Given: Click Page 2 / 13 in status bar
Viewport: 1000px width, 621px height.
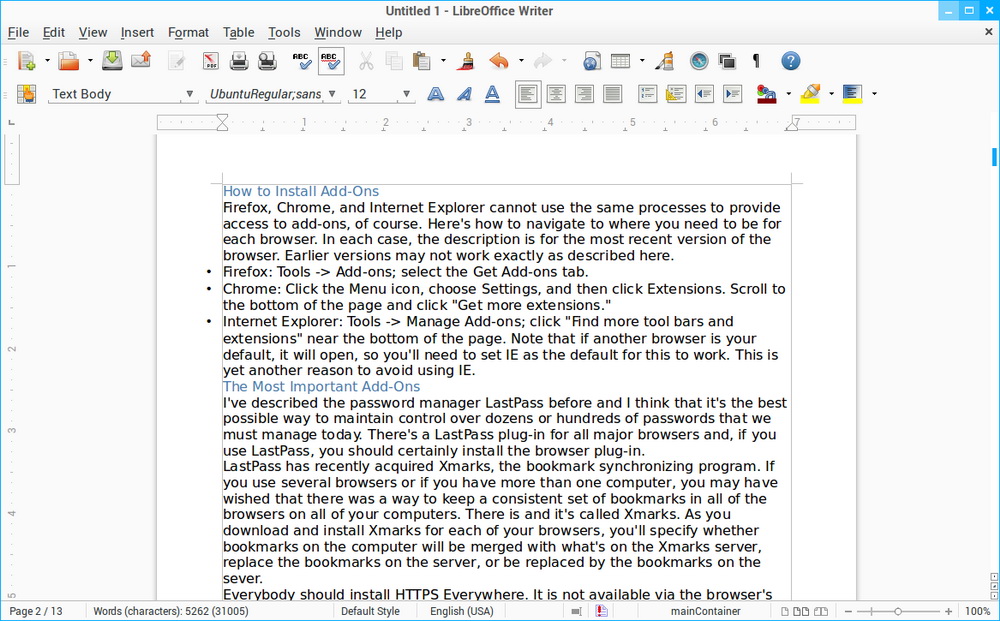Looking at the screenshot, I should (36, 611).
